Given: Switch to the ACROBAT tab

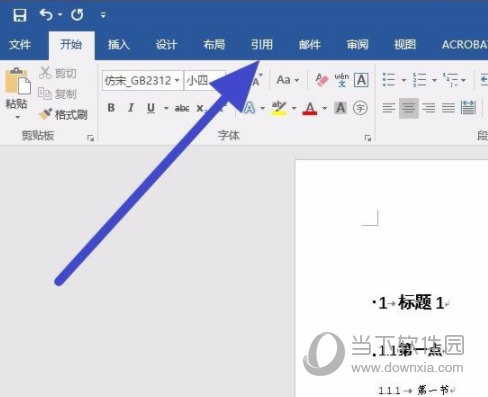Looking at the screenshot, I should coord(465,44).
